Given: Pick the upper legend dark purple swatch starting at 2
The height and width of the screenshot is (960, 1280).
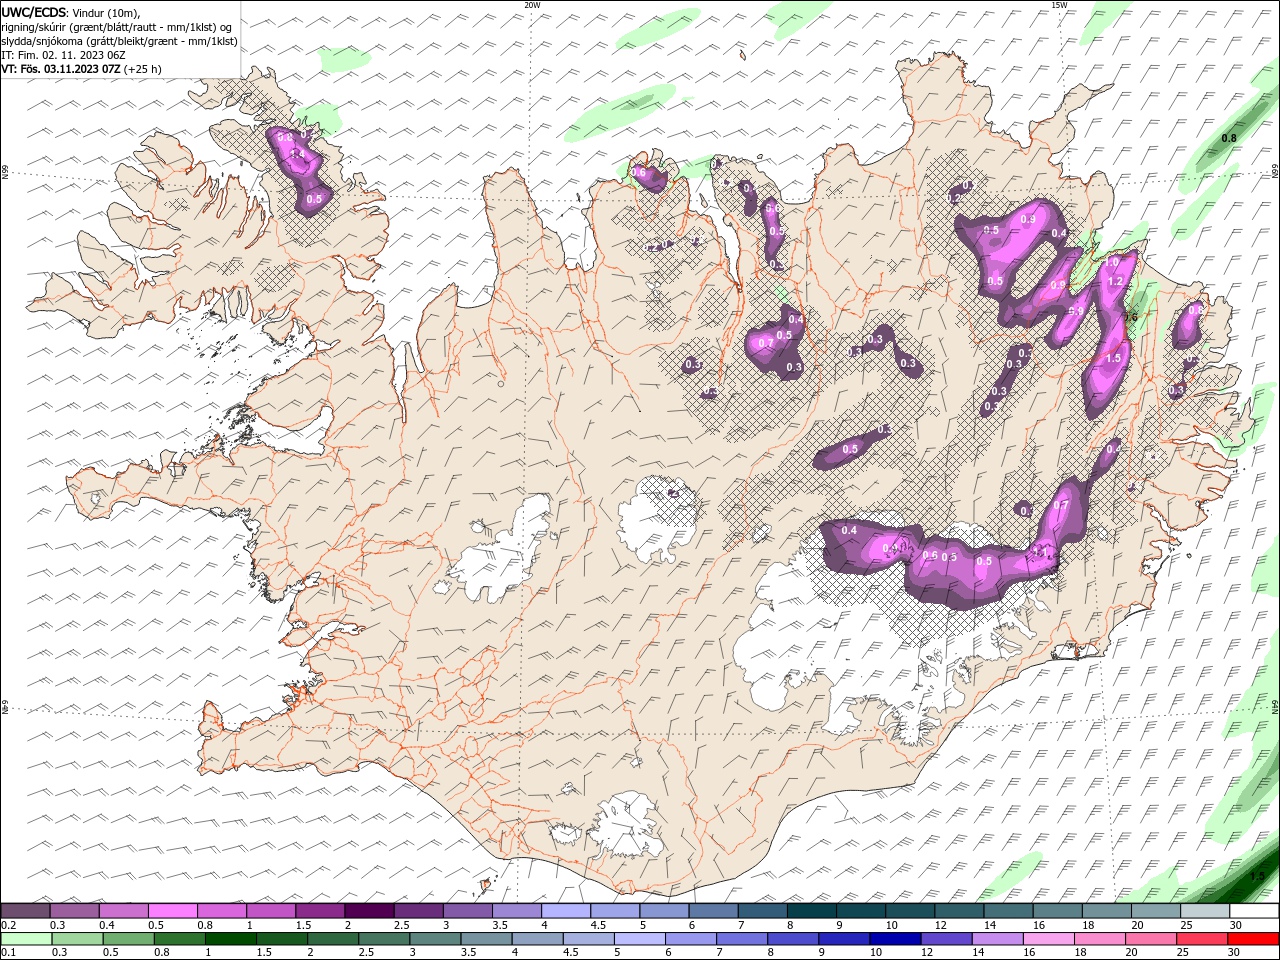Looking at the screenshot, I should point(369,911).
